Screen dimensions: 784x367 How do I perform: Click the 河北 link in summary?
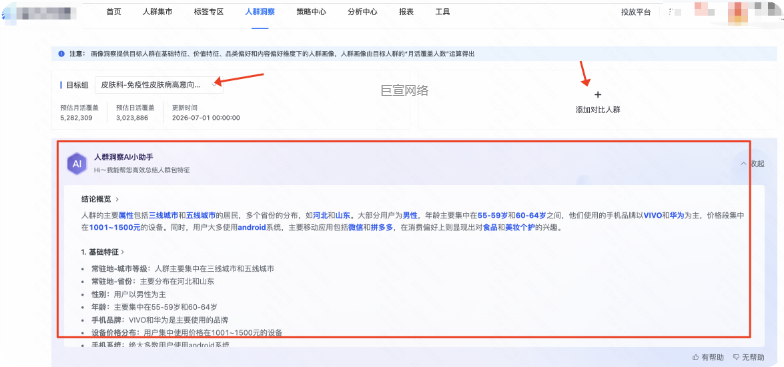tap(320, 216)
